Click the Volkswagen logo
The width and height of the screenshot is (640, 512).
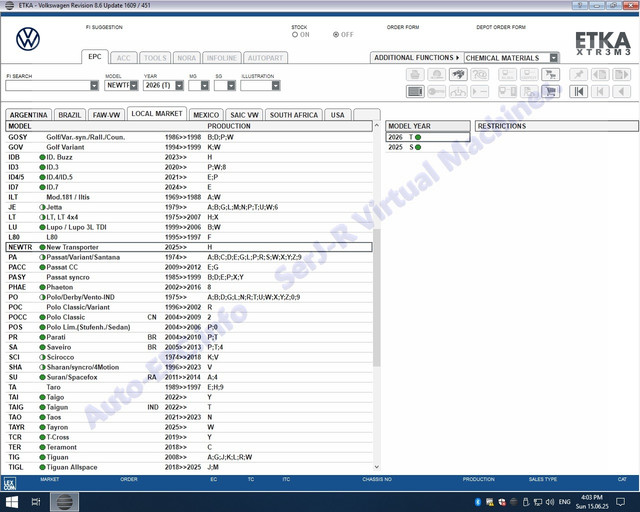28,39
